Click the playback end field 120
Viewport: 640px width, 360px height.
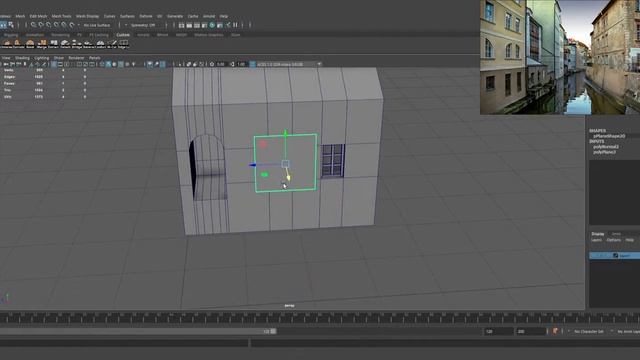(498, 331)
